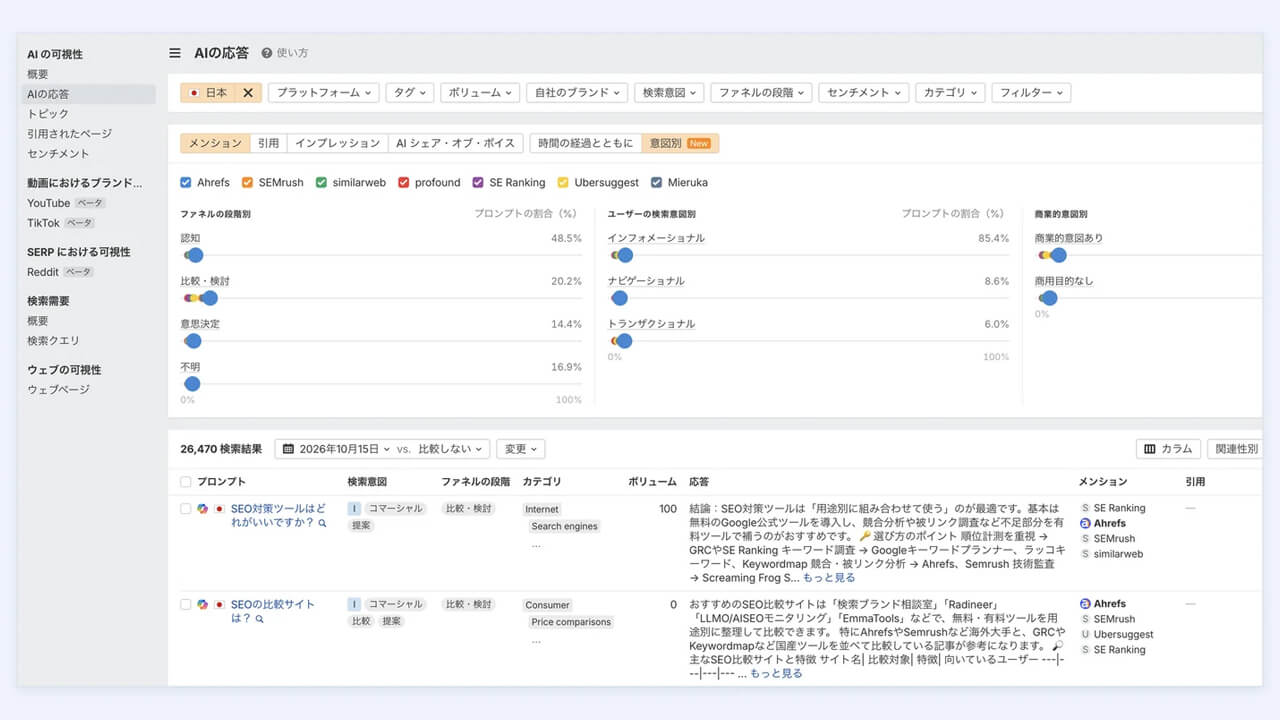Open the 使い方 help question icon
This screenshot has height=720, width=1280.
coord(267,53)
